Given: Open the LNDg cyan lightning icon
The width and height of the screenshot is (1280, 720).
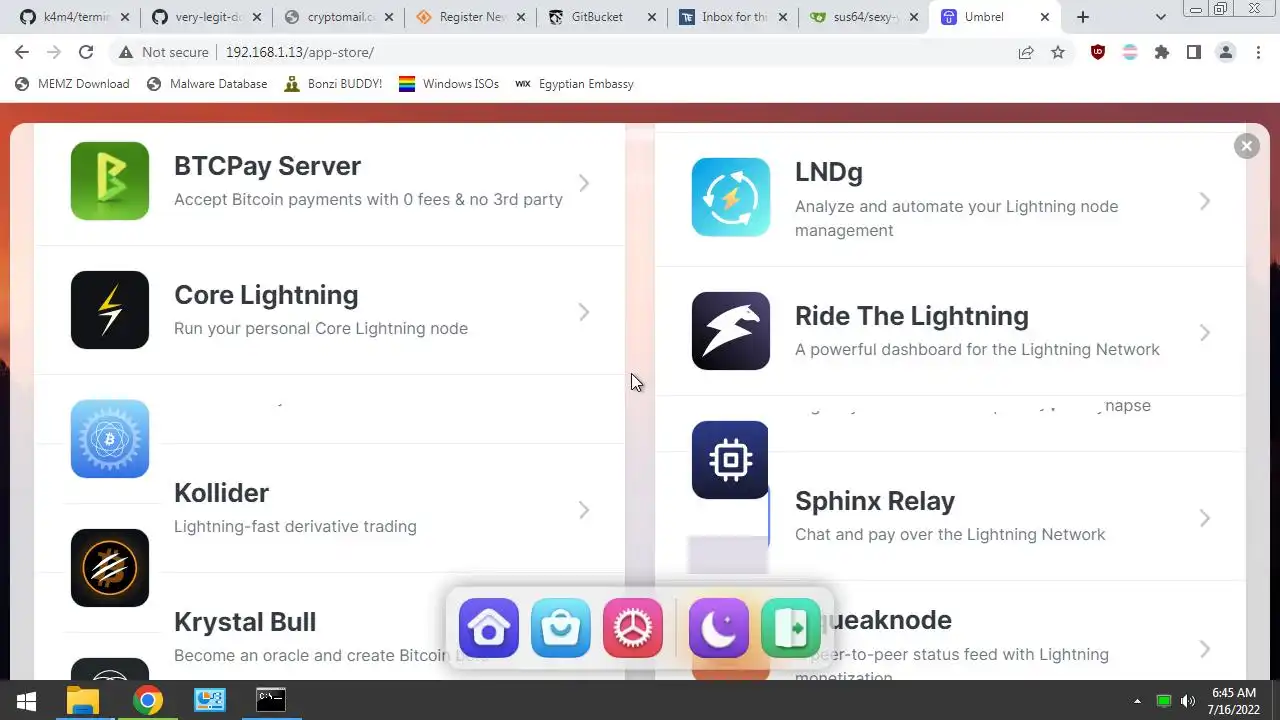Looking at the screenshot, I should point(731,197).
